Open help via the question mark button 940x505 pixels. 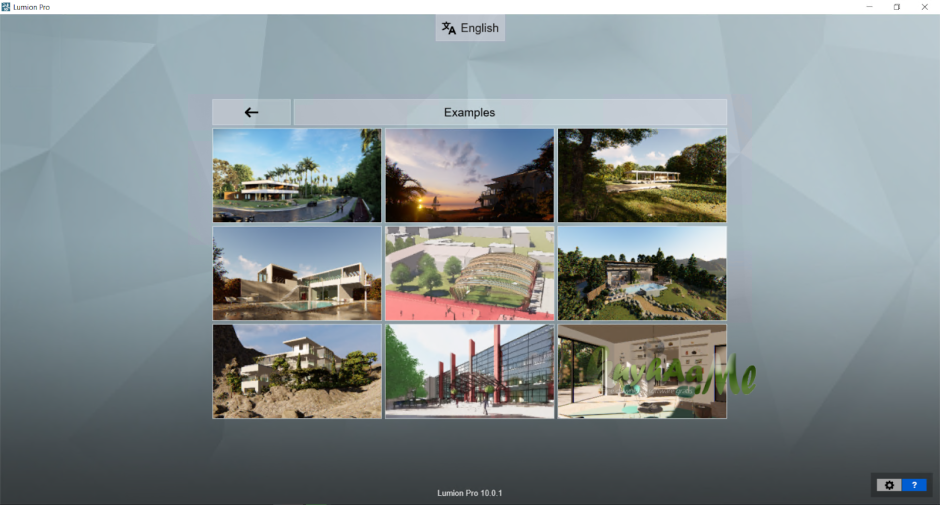914,485
